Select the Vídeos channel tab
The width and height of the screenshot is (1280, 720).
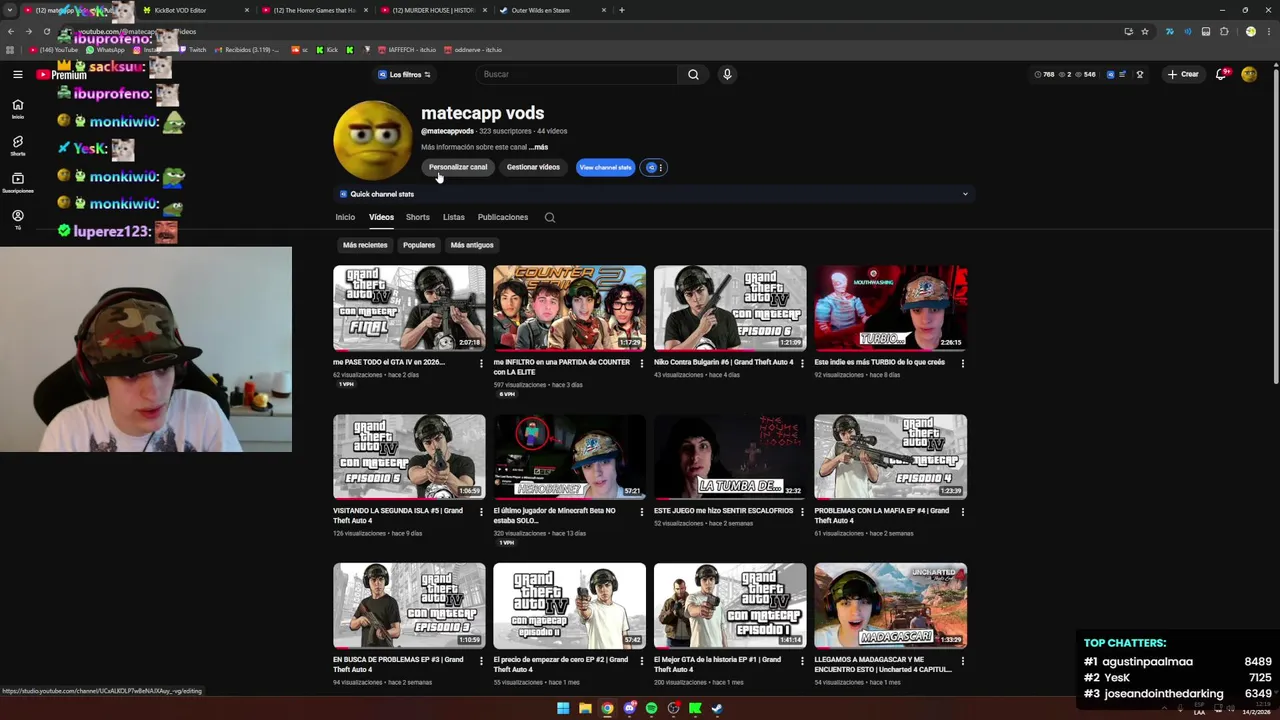(381, 217)
